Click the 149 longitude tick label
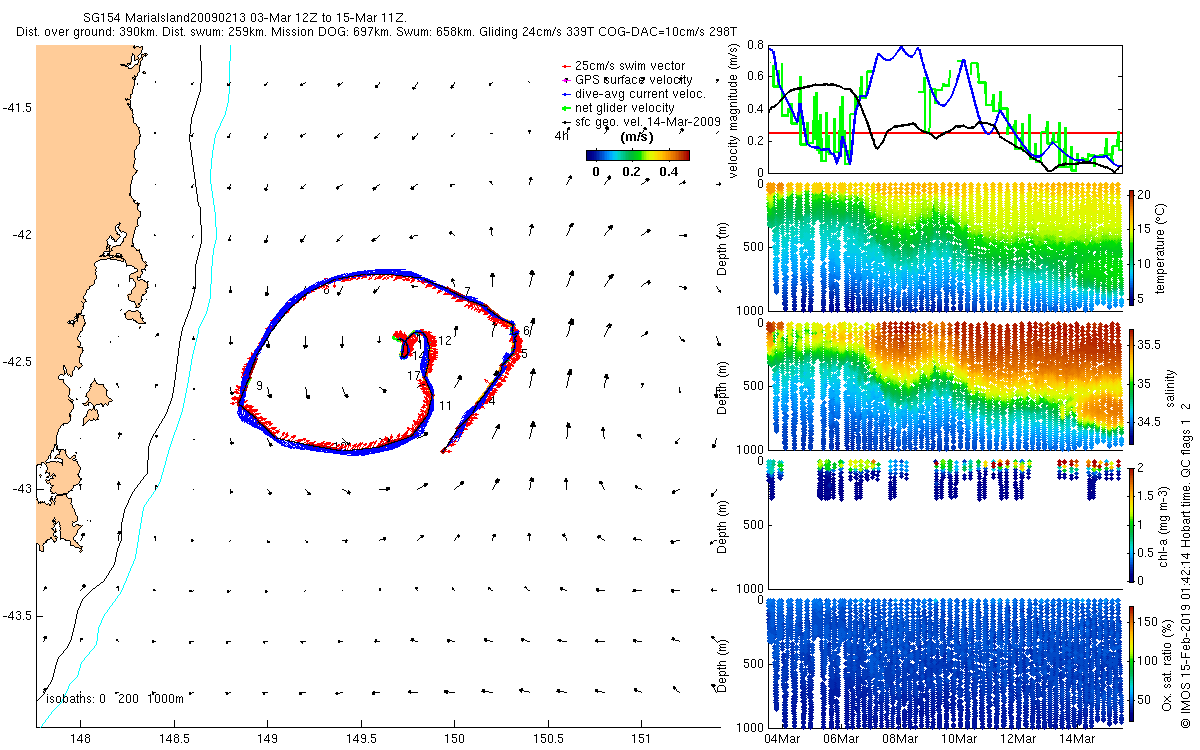The height and width of the screenshot is (750, 1200). point(267,738)
